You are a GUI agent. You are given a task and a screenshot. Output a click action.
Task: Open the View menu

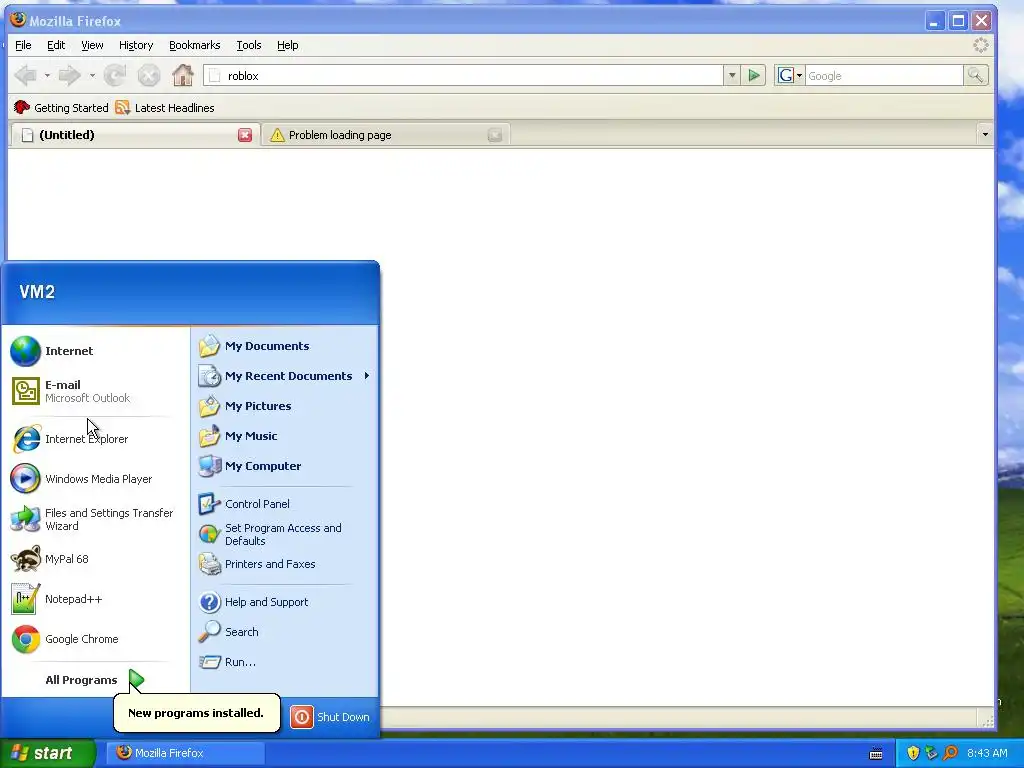(x=92, y=45)
